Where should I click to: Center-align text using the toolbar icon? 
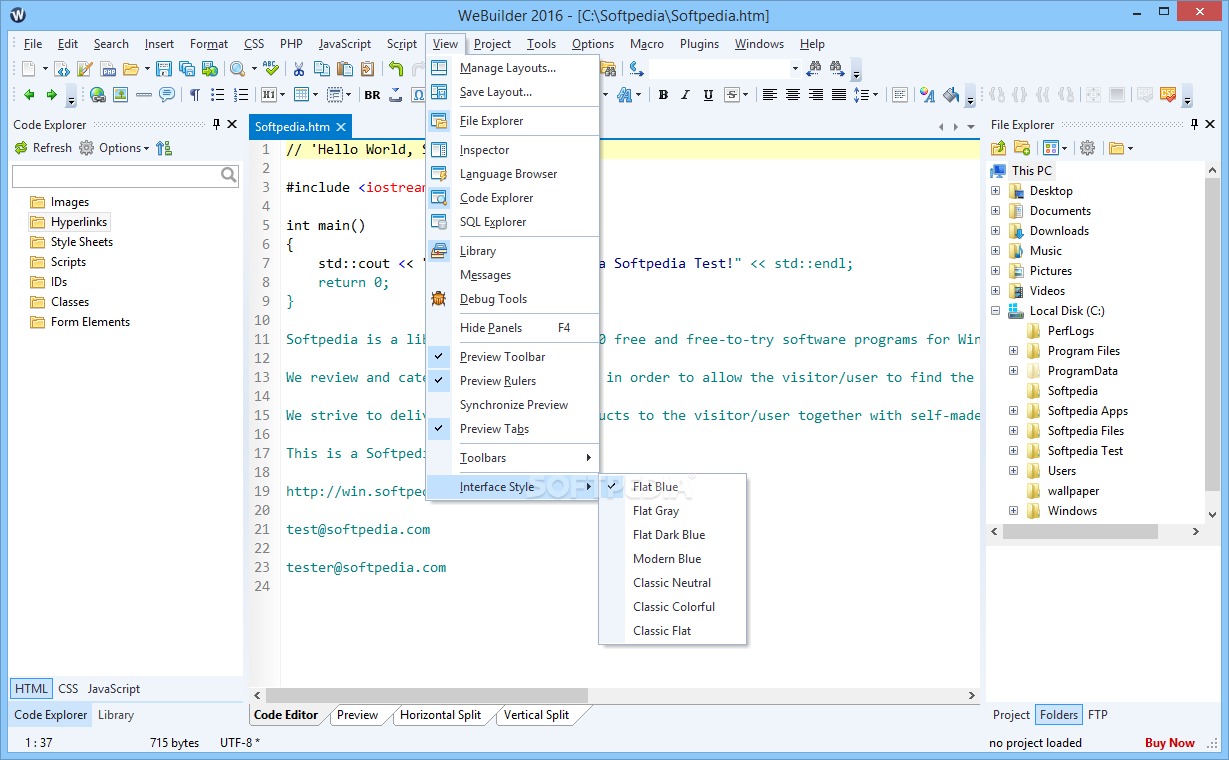coord(792,95)
